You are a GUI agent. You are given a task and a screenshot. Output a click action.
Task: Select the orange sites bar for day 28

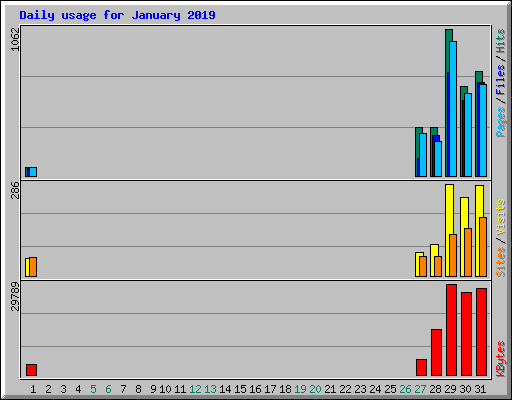point(438,267)
